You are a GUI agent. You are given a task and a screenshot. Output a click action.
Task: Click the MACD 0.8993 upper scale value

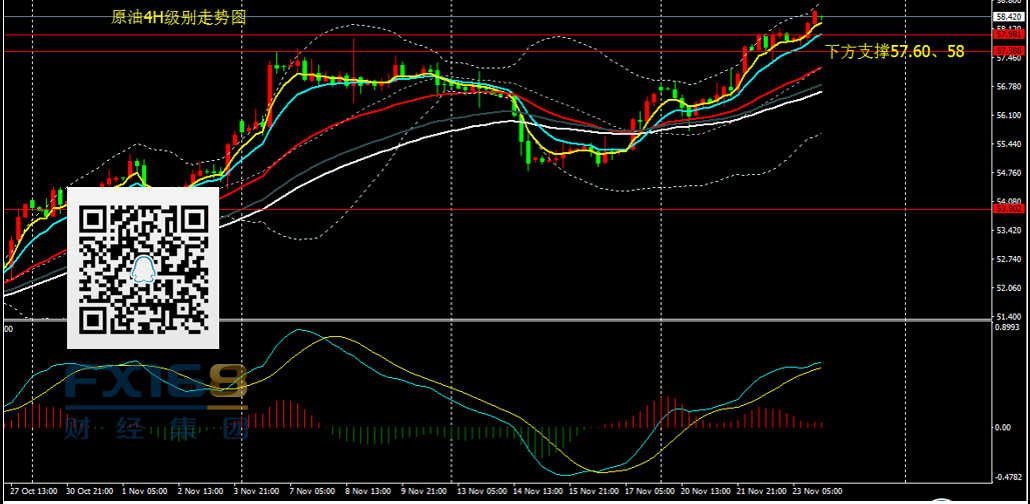pos(1008,327)
